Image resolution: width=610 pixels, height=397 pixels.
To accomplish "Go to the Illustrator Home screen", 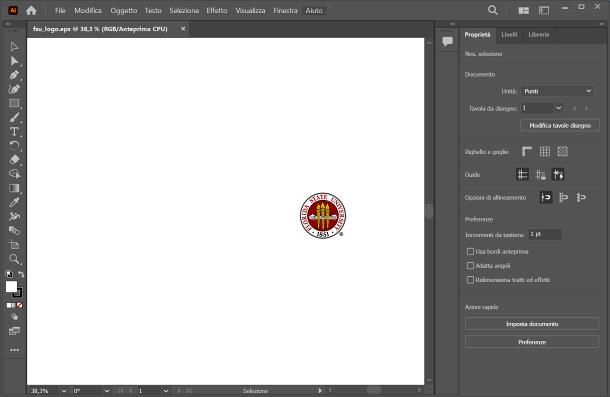I will click(31, 11).
